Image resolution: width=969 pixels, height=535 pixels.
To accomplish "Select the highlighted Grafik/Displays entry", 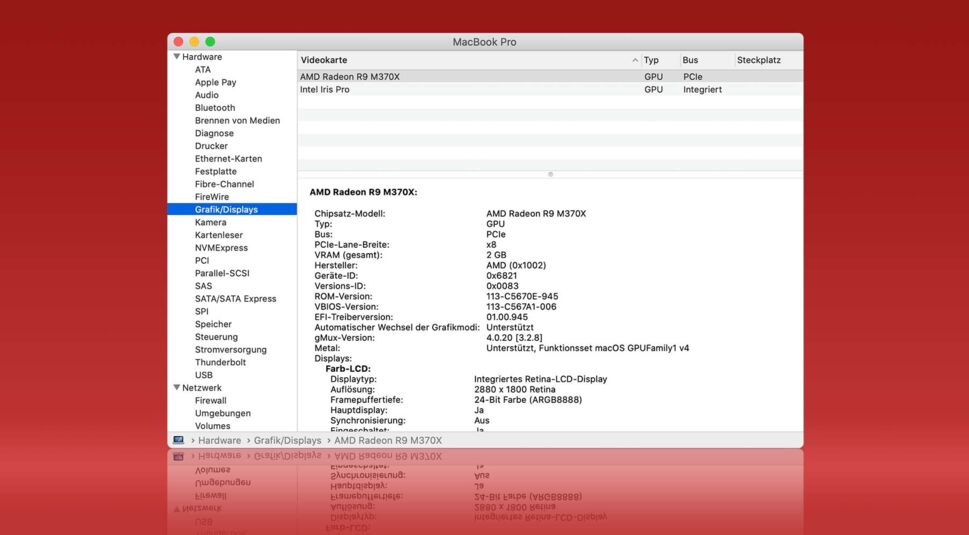I will (x=232, y=209).
